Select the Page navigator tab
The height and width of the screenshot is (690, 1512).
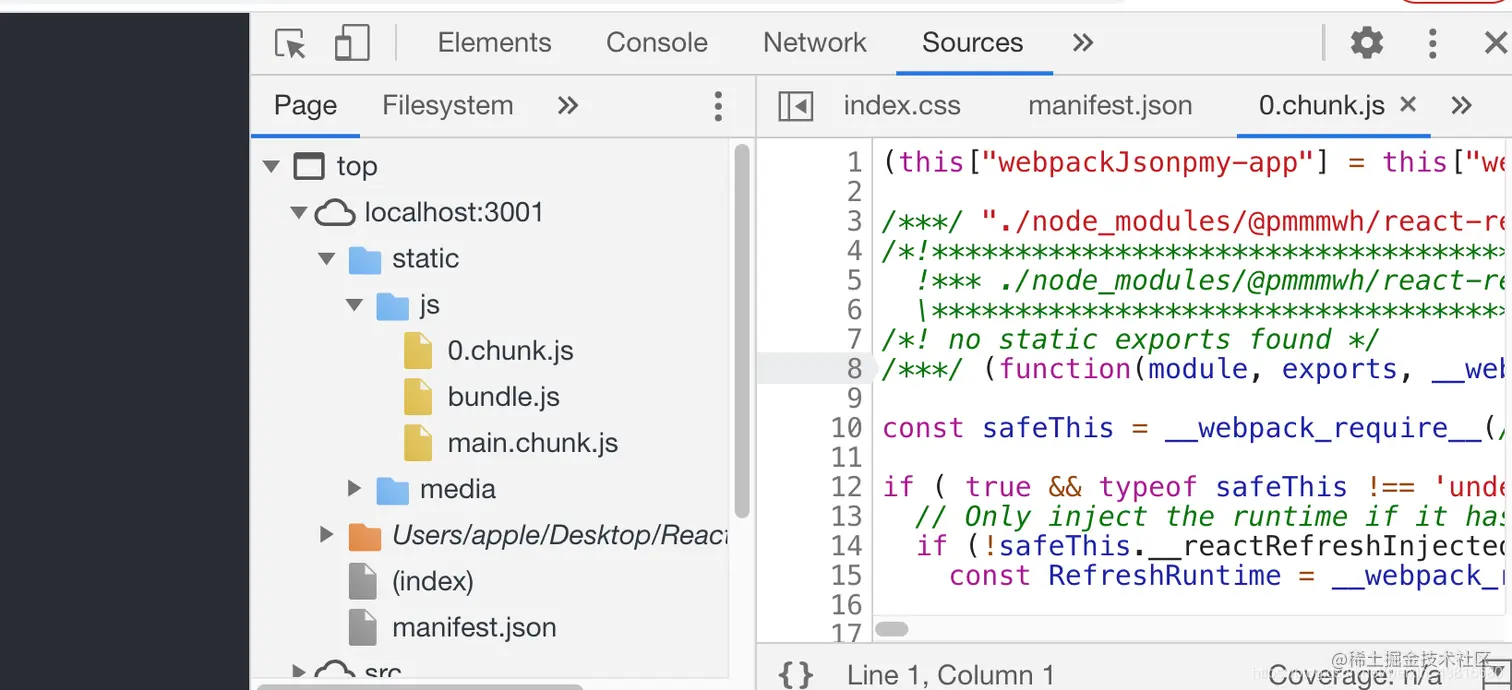coord(305,106)
